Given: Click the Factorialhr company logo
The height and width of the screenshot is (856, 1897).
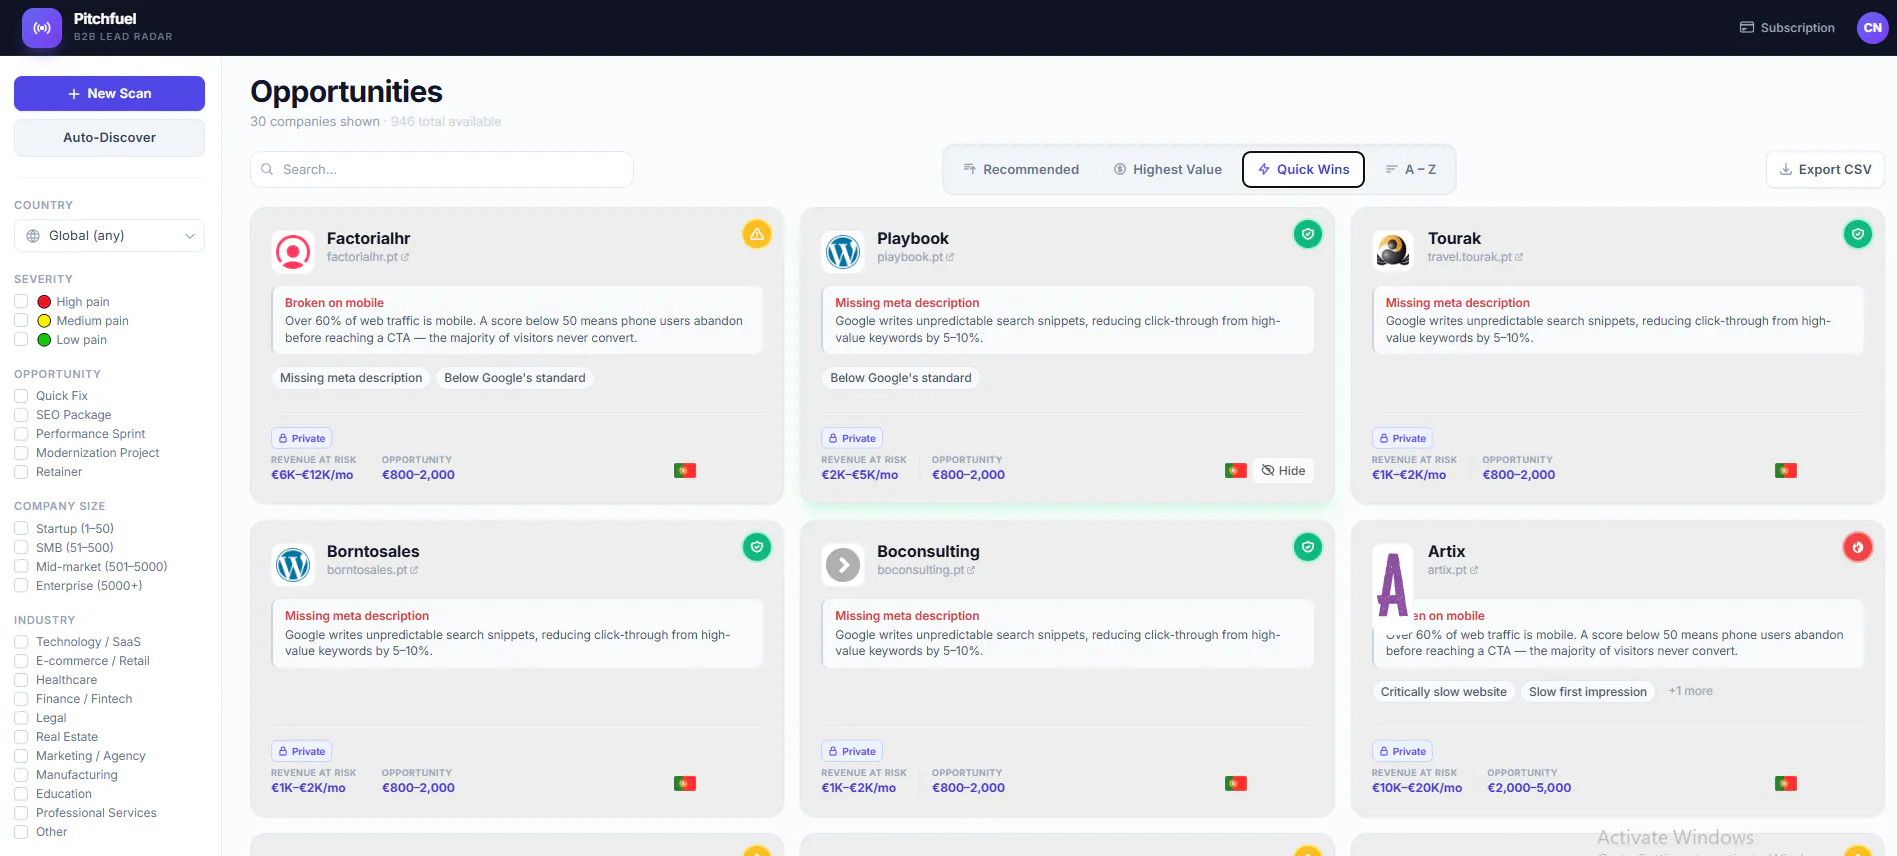Looking at the screenshot, I should (x=293, y=252).
